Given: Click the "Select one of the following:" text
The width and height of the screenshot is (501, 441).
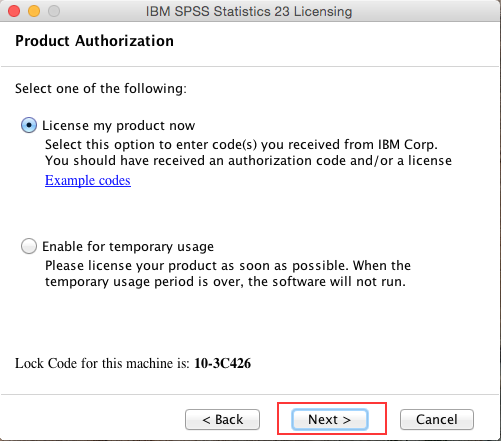Looking at the screenshot, I should (101, 89).
